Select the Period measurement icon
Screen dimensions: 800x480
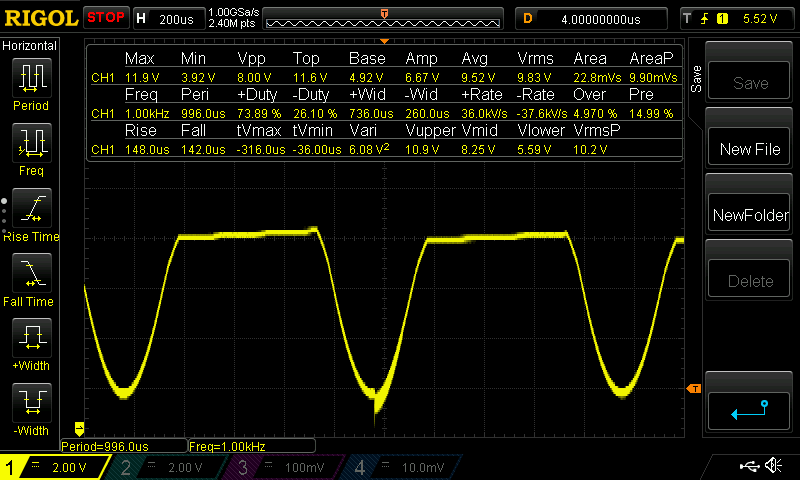[x=32, y=78]
